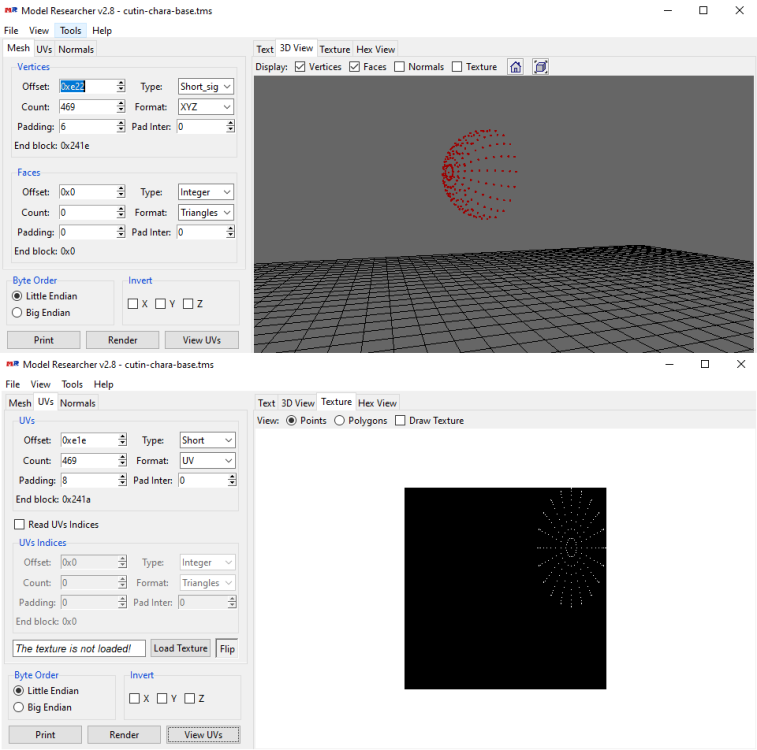Click Print button in bottom window
Image resolution: width=757 pixels, height=750 pixels.
pos(45,735)
